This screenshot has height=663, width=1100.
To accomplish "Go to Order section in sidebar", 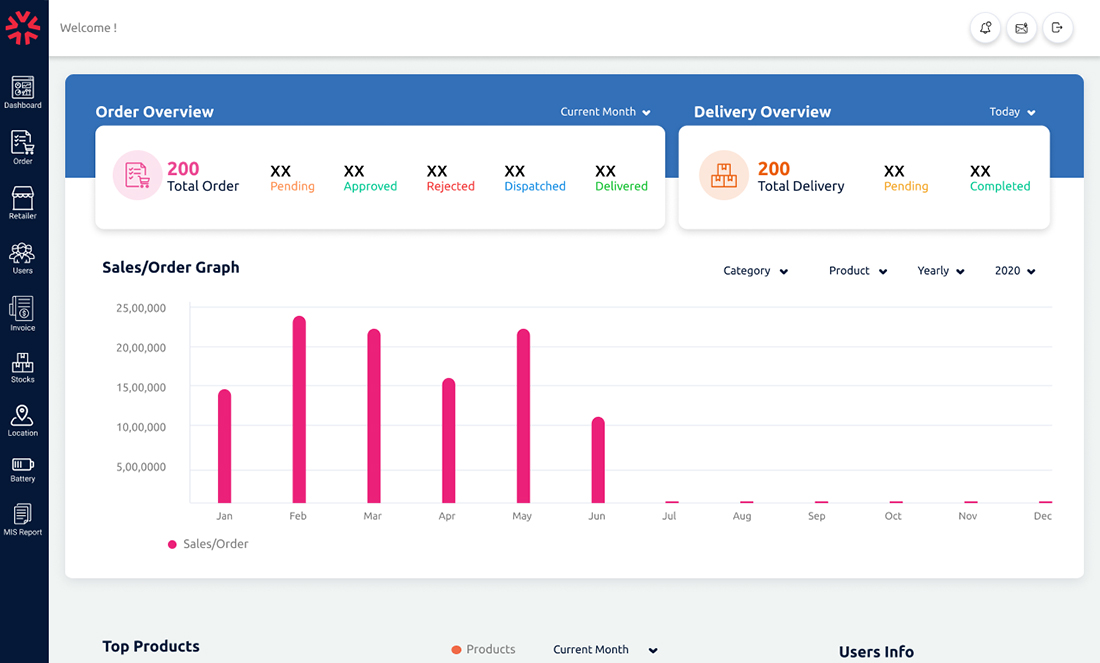I will [x=22, y=147].
